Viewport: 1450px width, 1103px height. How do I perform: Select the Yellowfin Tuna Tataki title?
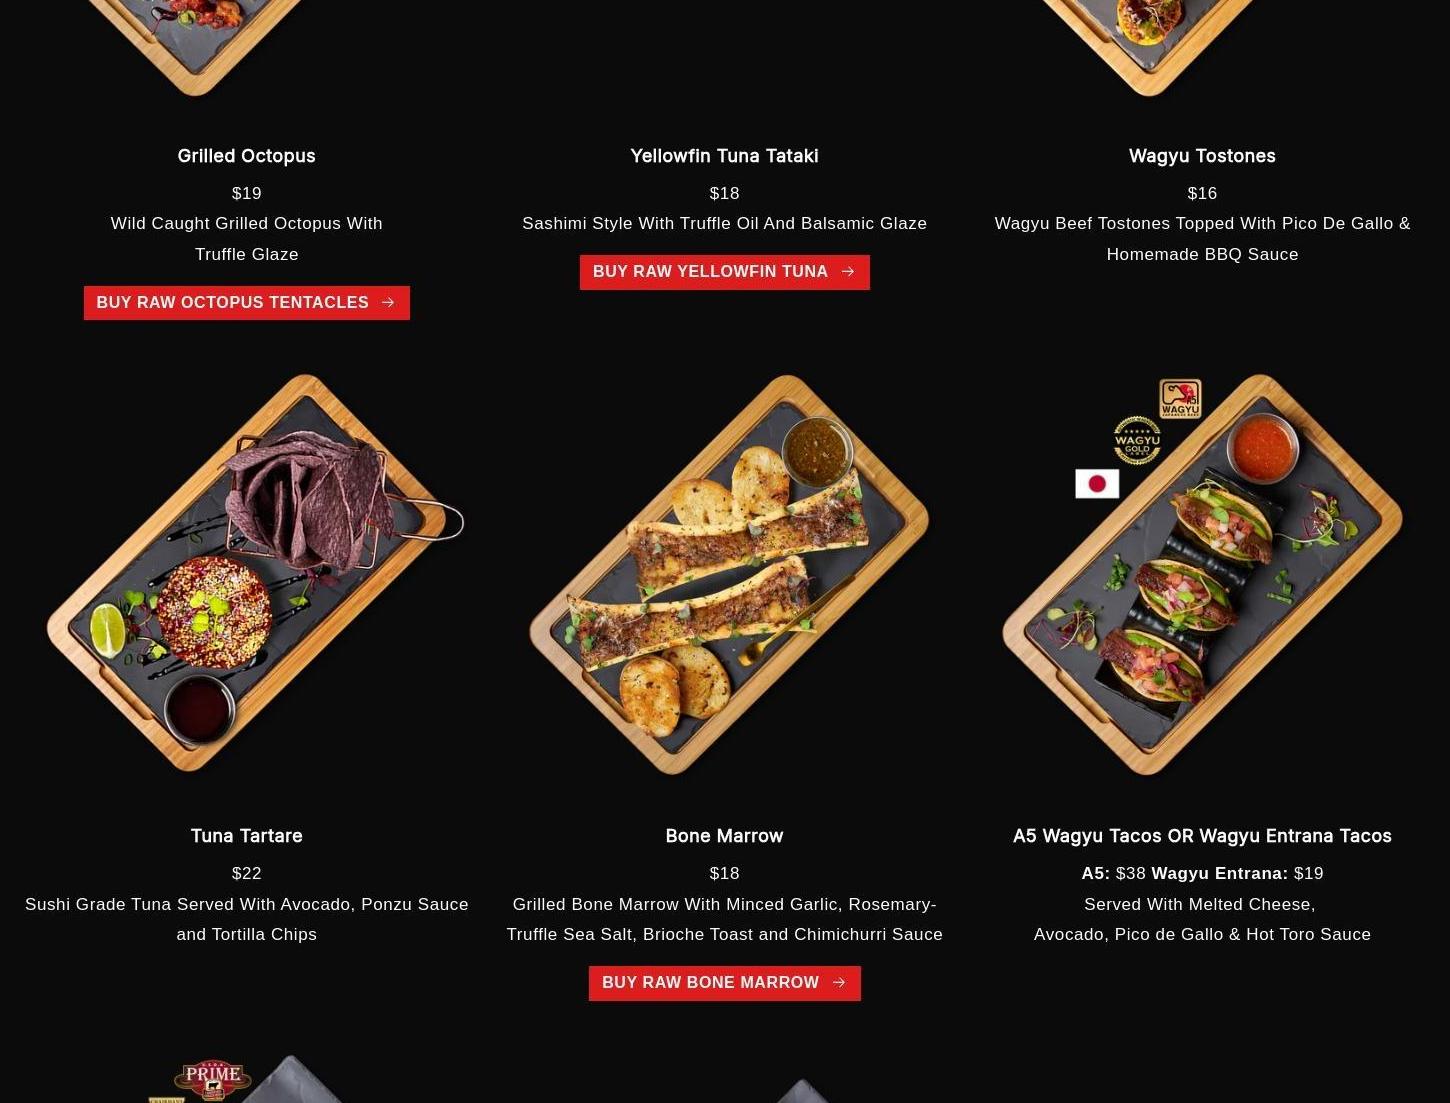tap(724, 156)
